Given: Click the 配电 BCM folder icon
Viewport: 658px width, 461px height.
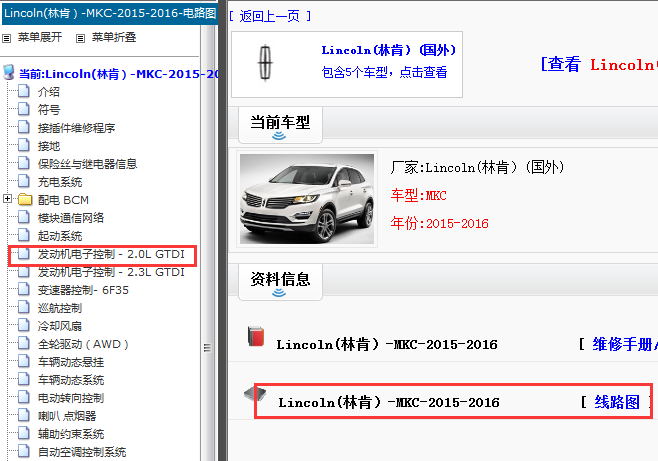Looking at the screenshot, I should click(25, 199).
